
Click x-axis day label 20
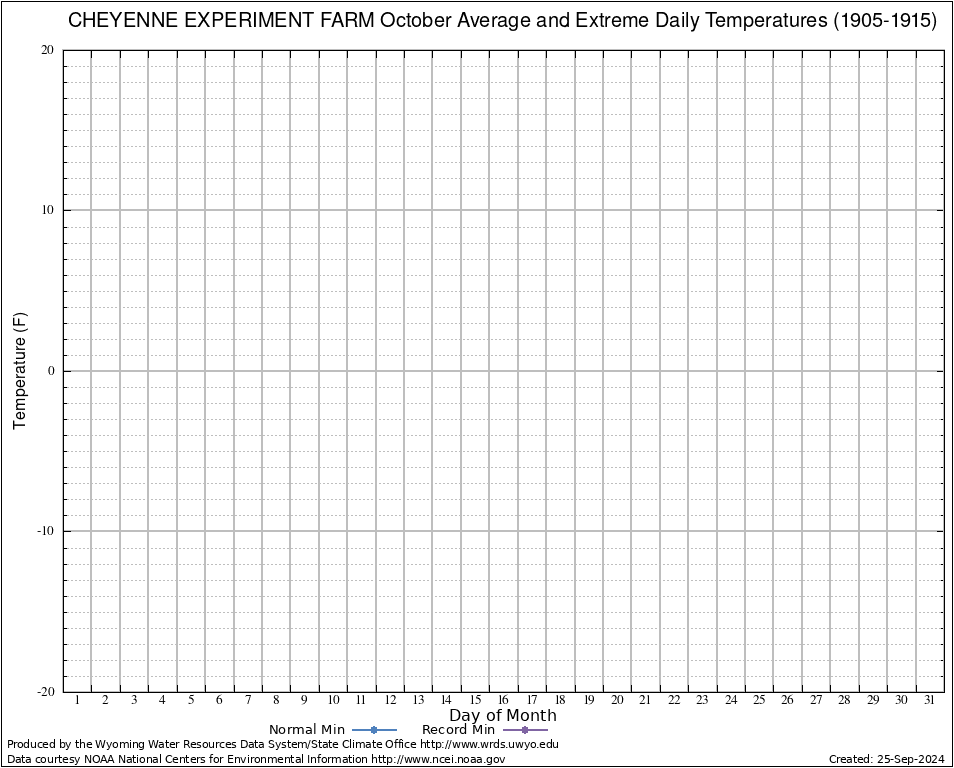click(x=618, y=700)
